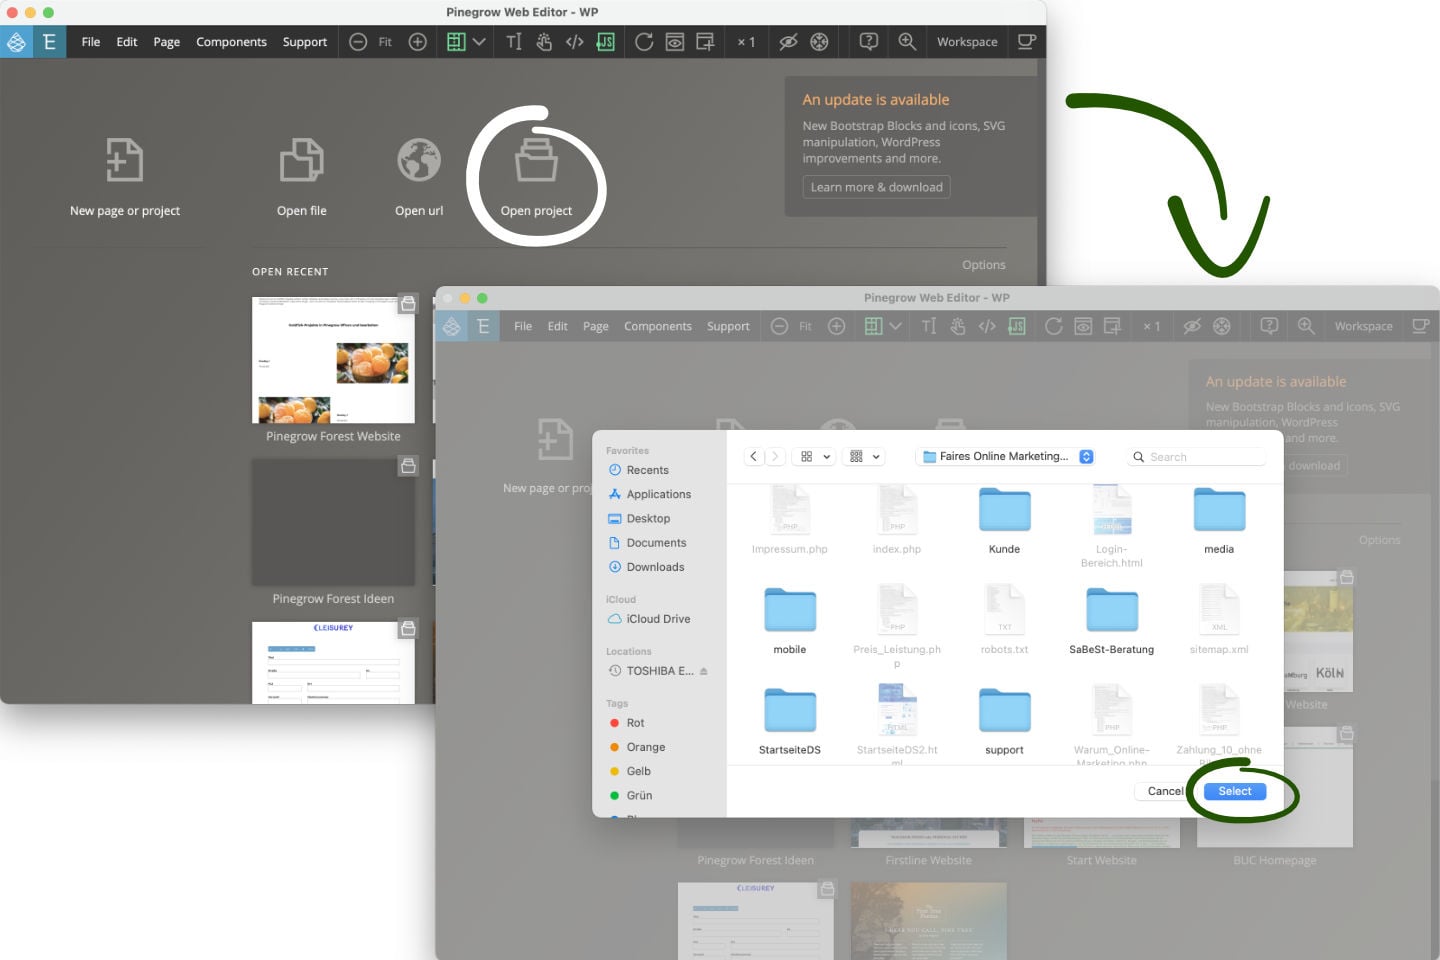The width and height of the screenshot is (1440, 960).
Task: Expand page layout dropdown arrow in front window
Action: point(896,326)
